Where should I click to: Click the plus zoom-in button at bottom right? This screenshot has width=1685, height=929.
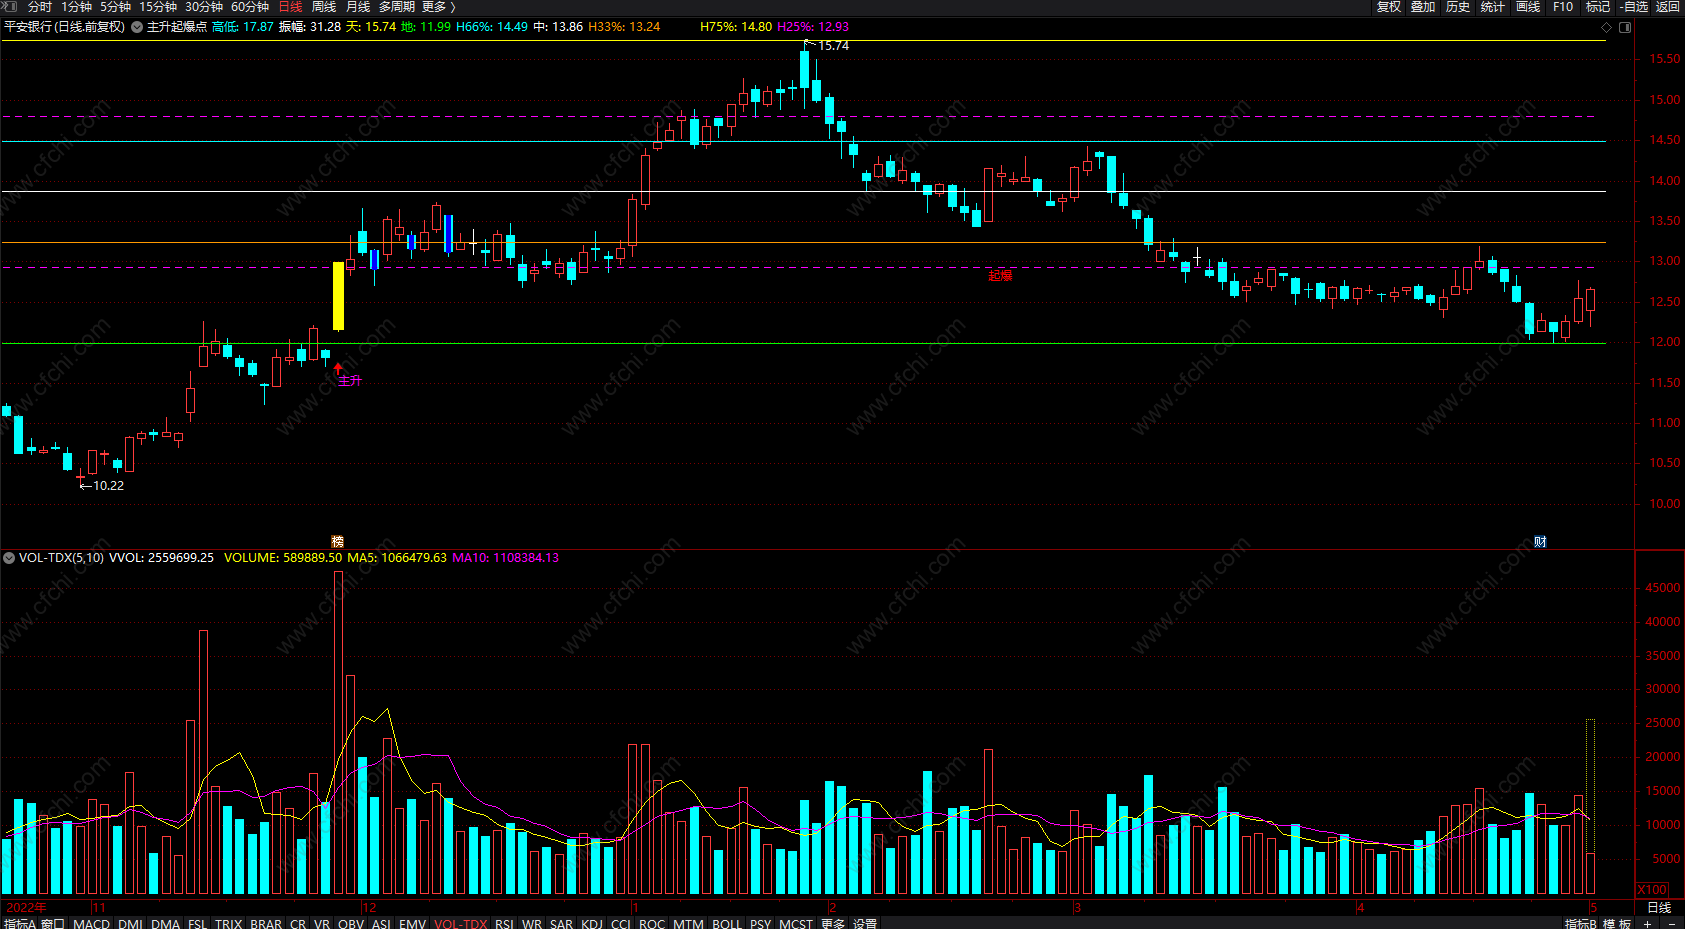tap(1647, 923)
